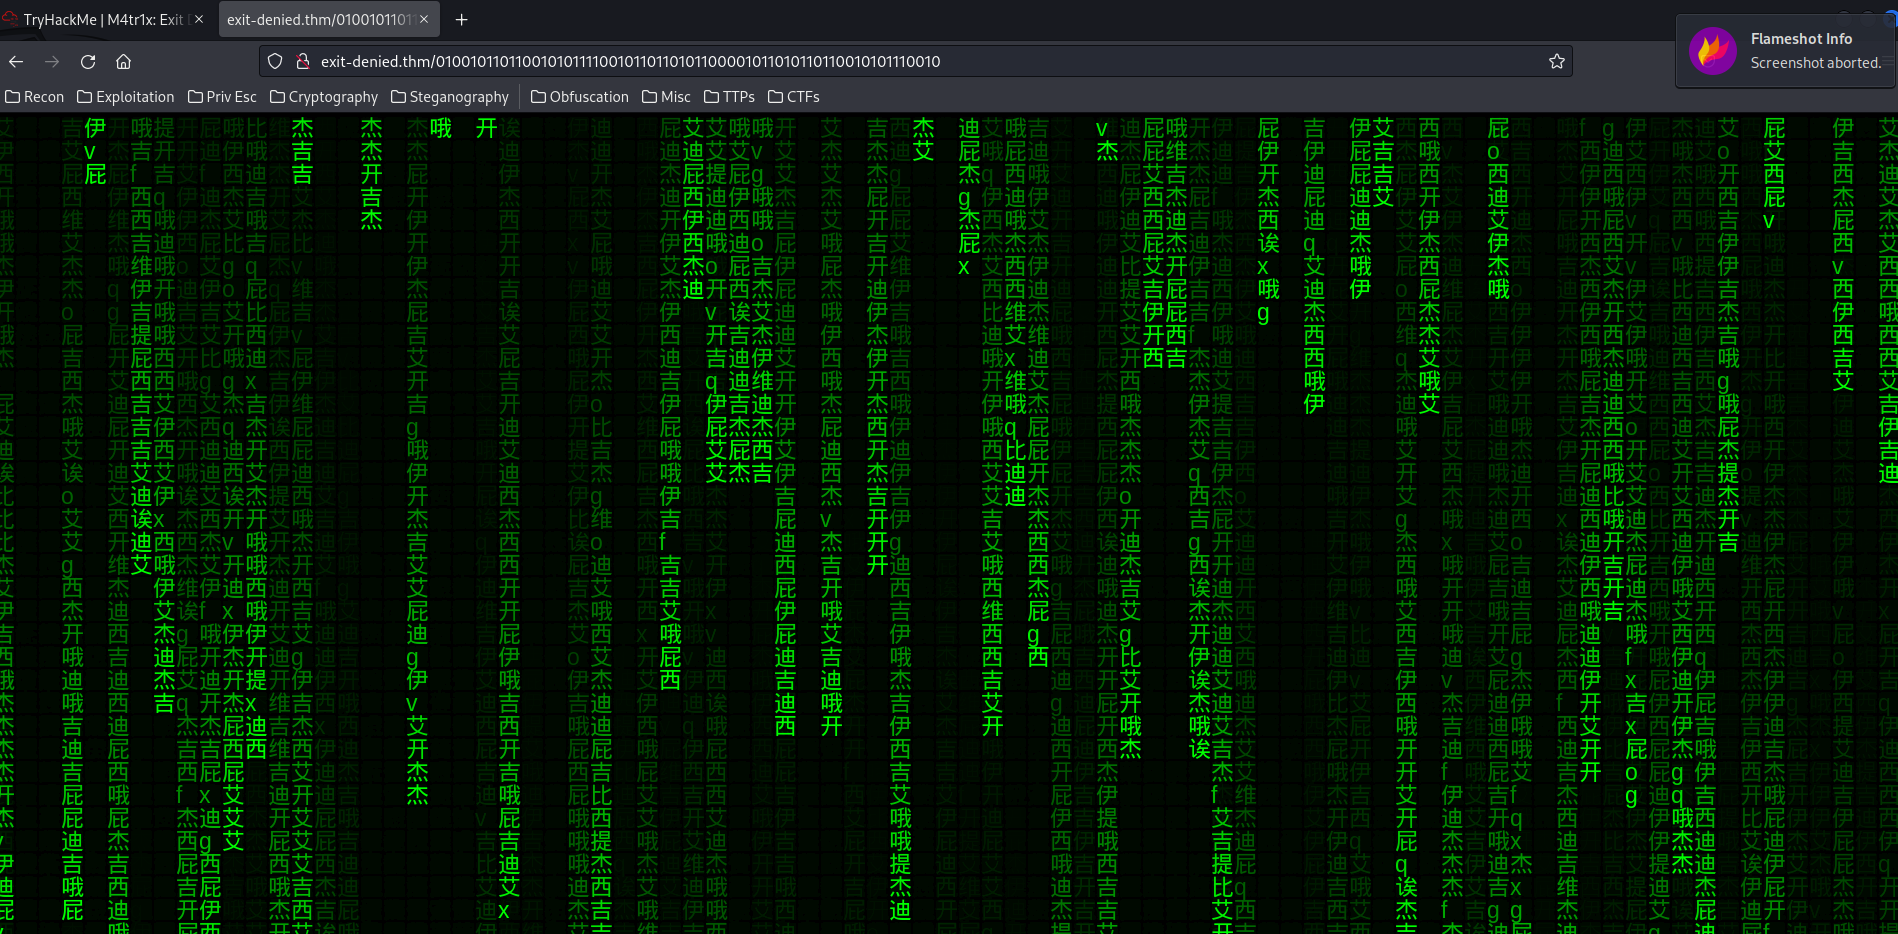This screenshot has height=934, width=1898.
Task: Open the Recon bookmarks folder
Action: [x=35, y=97]
